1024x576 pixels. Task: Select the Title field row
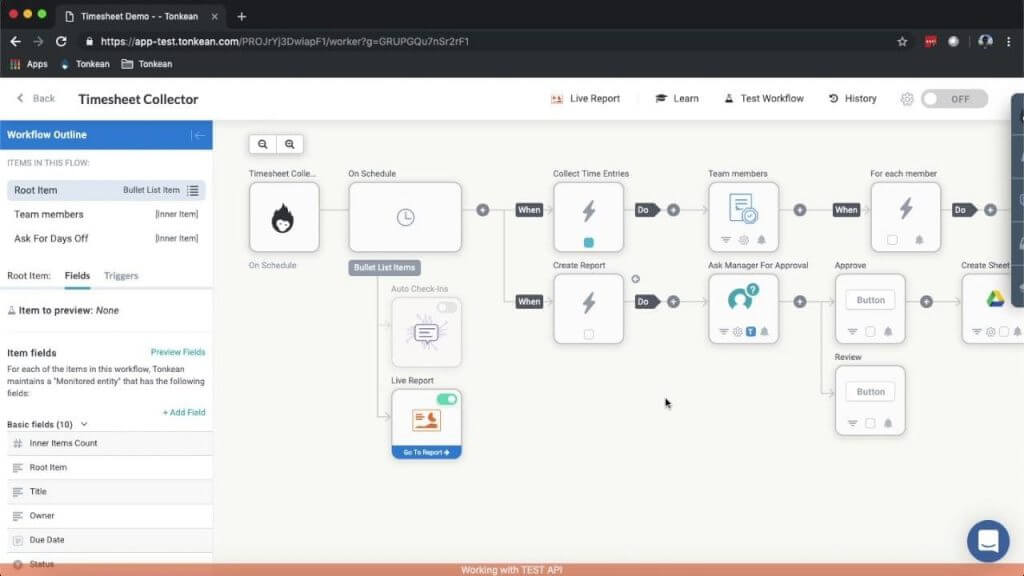click(110, 492)
